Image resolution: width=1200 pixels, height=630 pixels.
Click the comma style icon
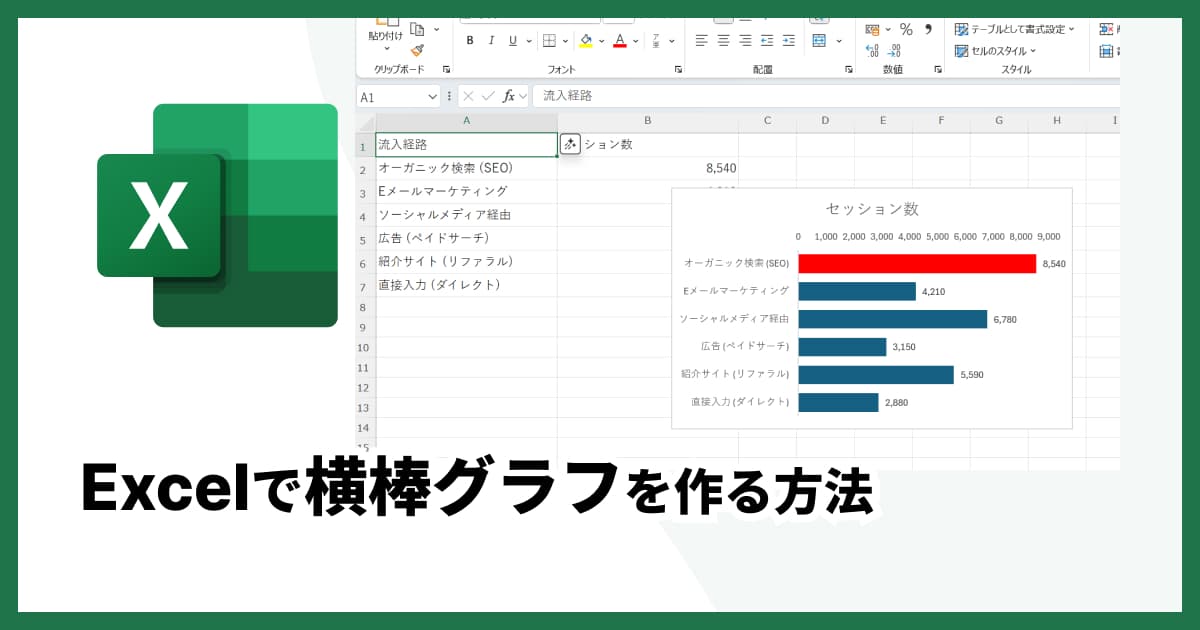coord(928,30)
